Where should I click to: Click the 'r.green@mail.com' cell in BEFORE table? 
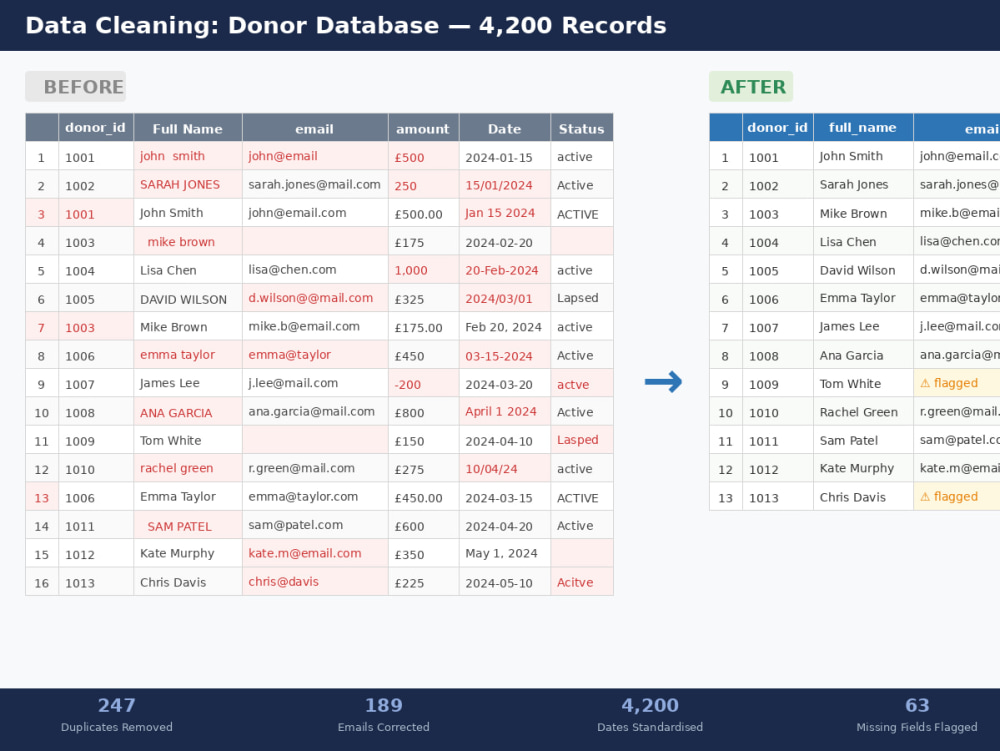pyautogui.click(x=315, y=469)
